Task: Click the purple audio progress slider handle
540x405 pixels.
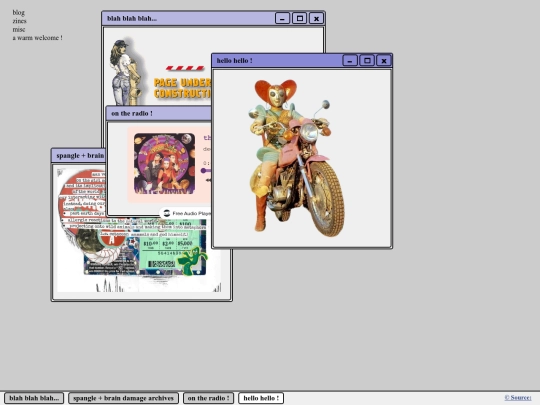Action: tap(204, 170)
